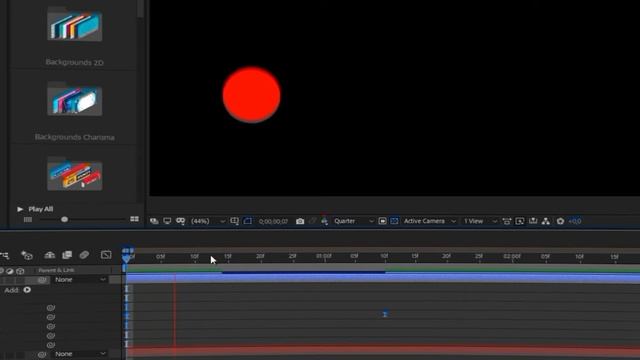Click Play All button
The height and width of the screenshot is (360, 640).
point(35,209)
